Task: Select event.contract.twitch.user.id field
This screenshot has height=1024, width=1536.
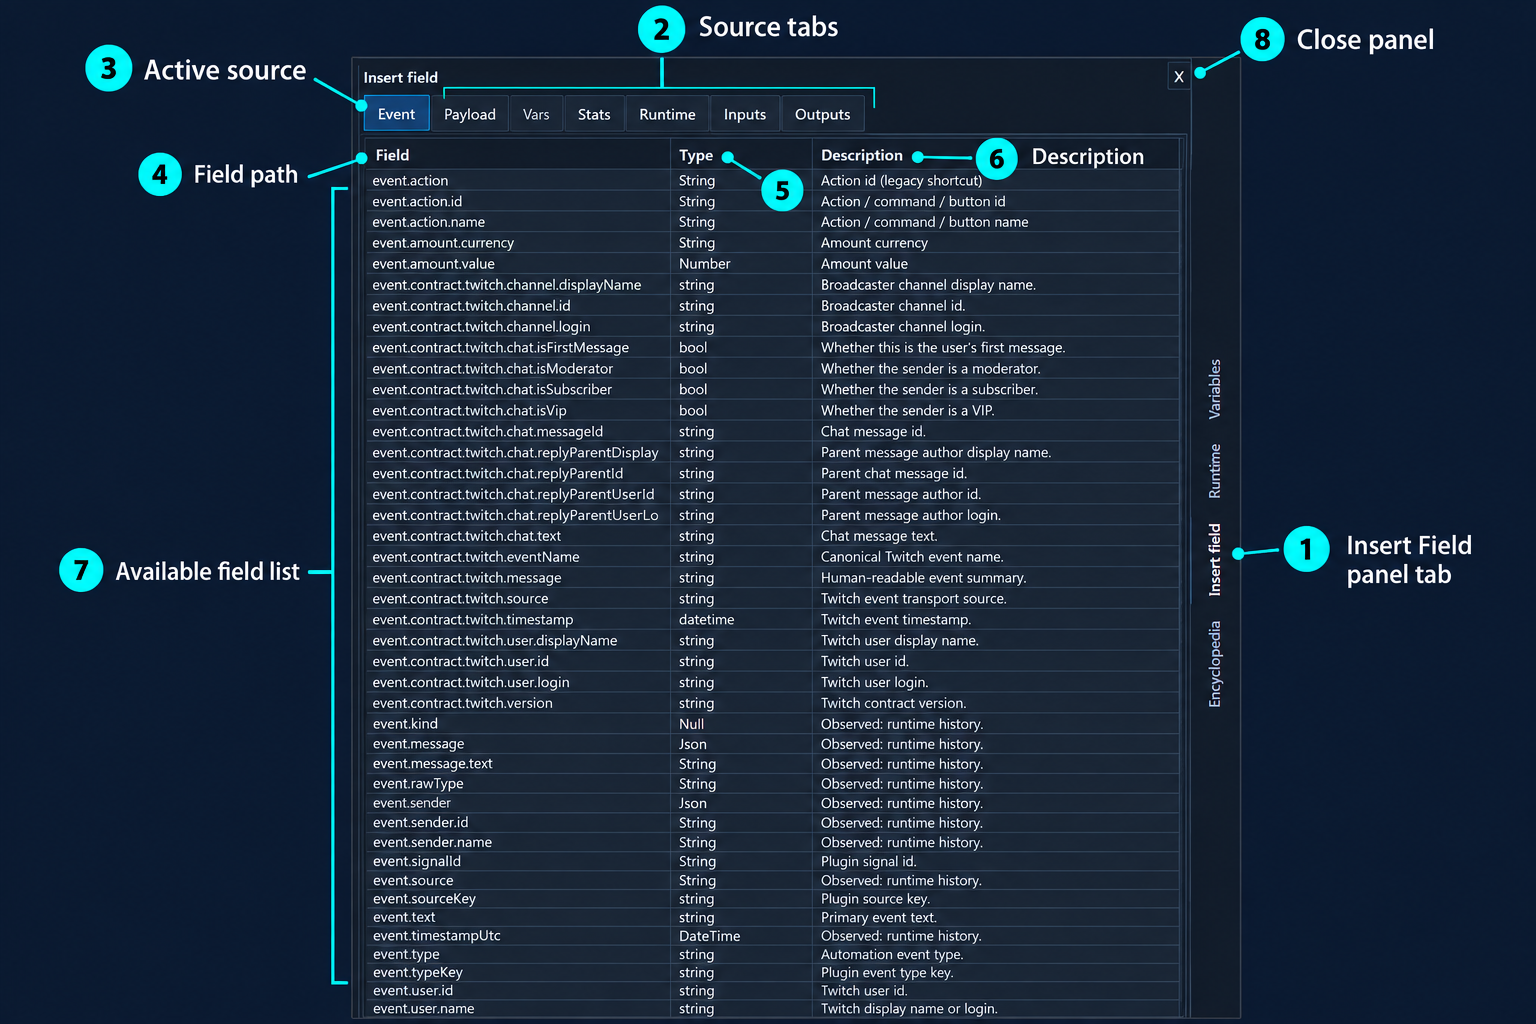Action: pyautogui.click(x=772, y=662)
